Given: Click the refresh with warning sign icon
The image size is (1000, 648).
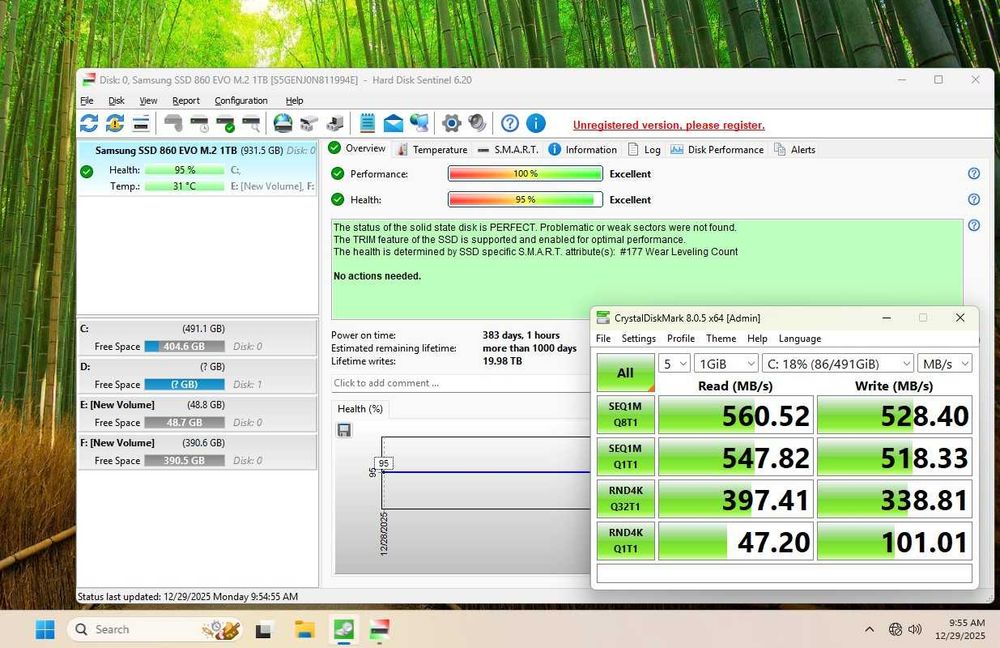Looking at the screenshot, I should click(x=115, y=123).
